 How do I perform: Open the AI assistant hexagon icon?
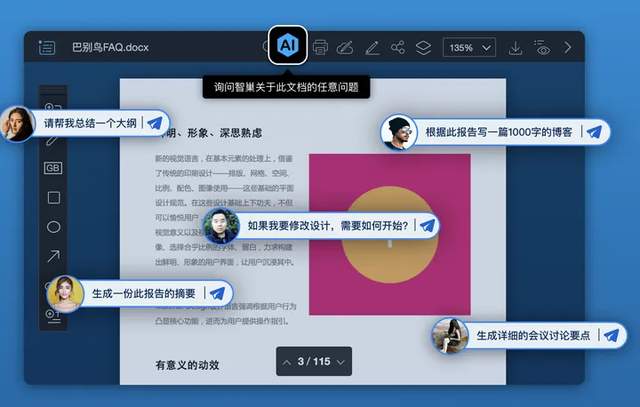point(288,45)
